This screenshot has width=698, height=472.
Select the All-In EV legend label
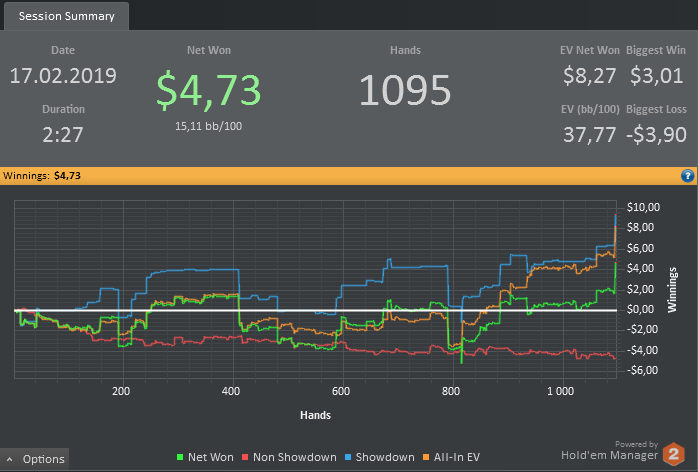[x=457, y=457]
